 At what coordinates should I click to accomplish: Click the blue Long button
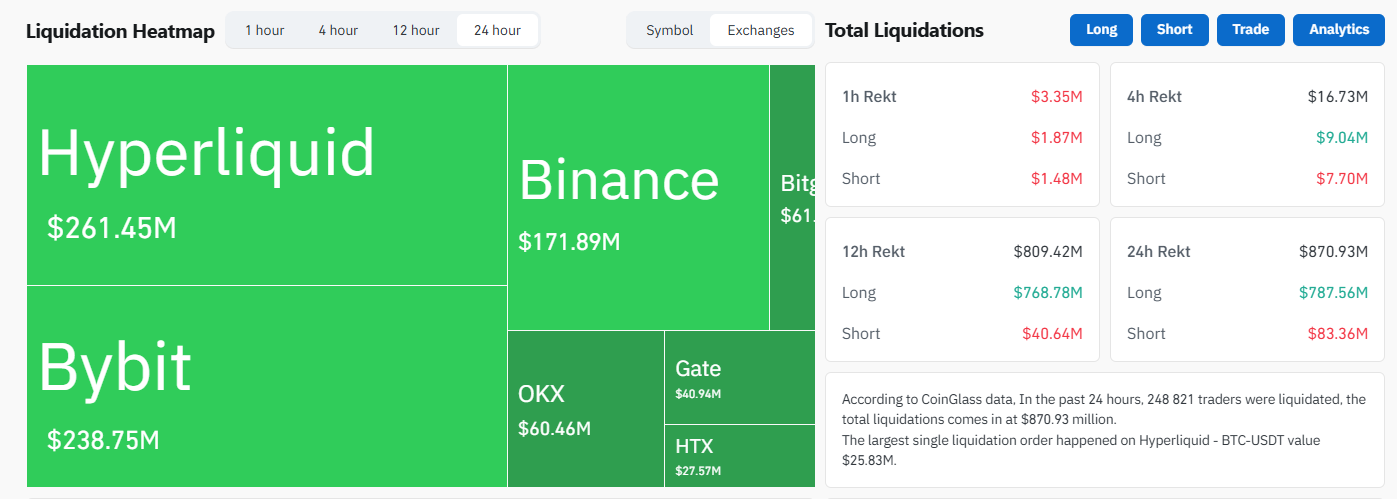coord(1101,30)
